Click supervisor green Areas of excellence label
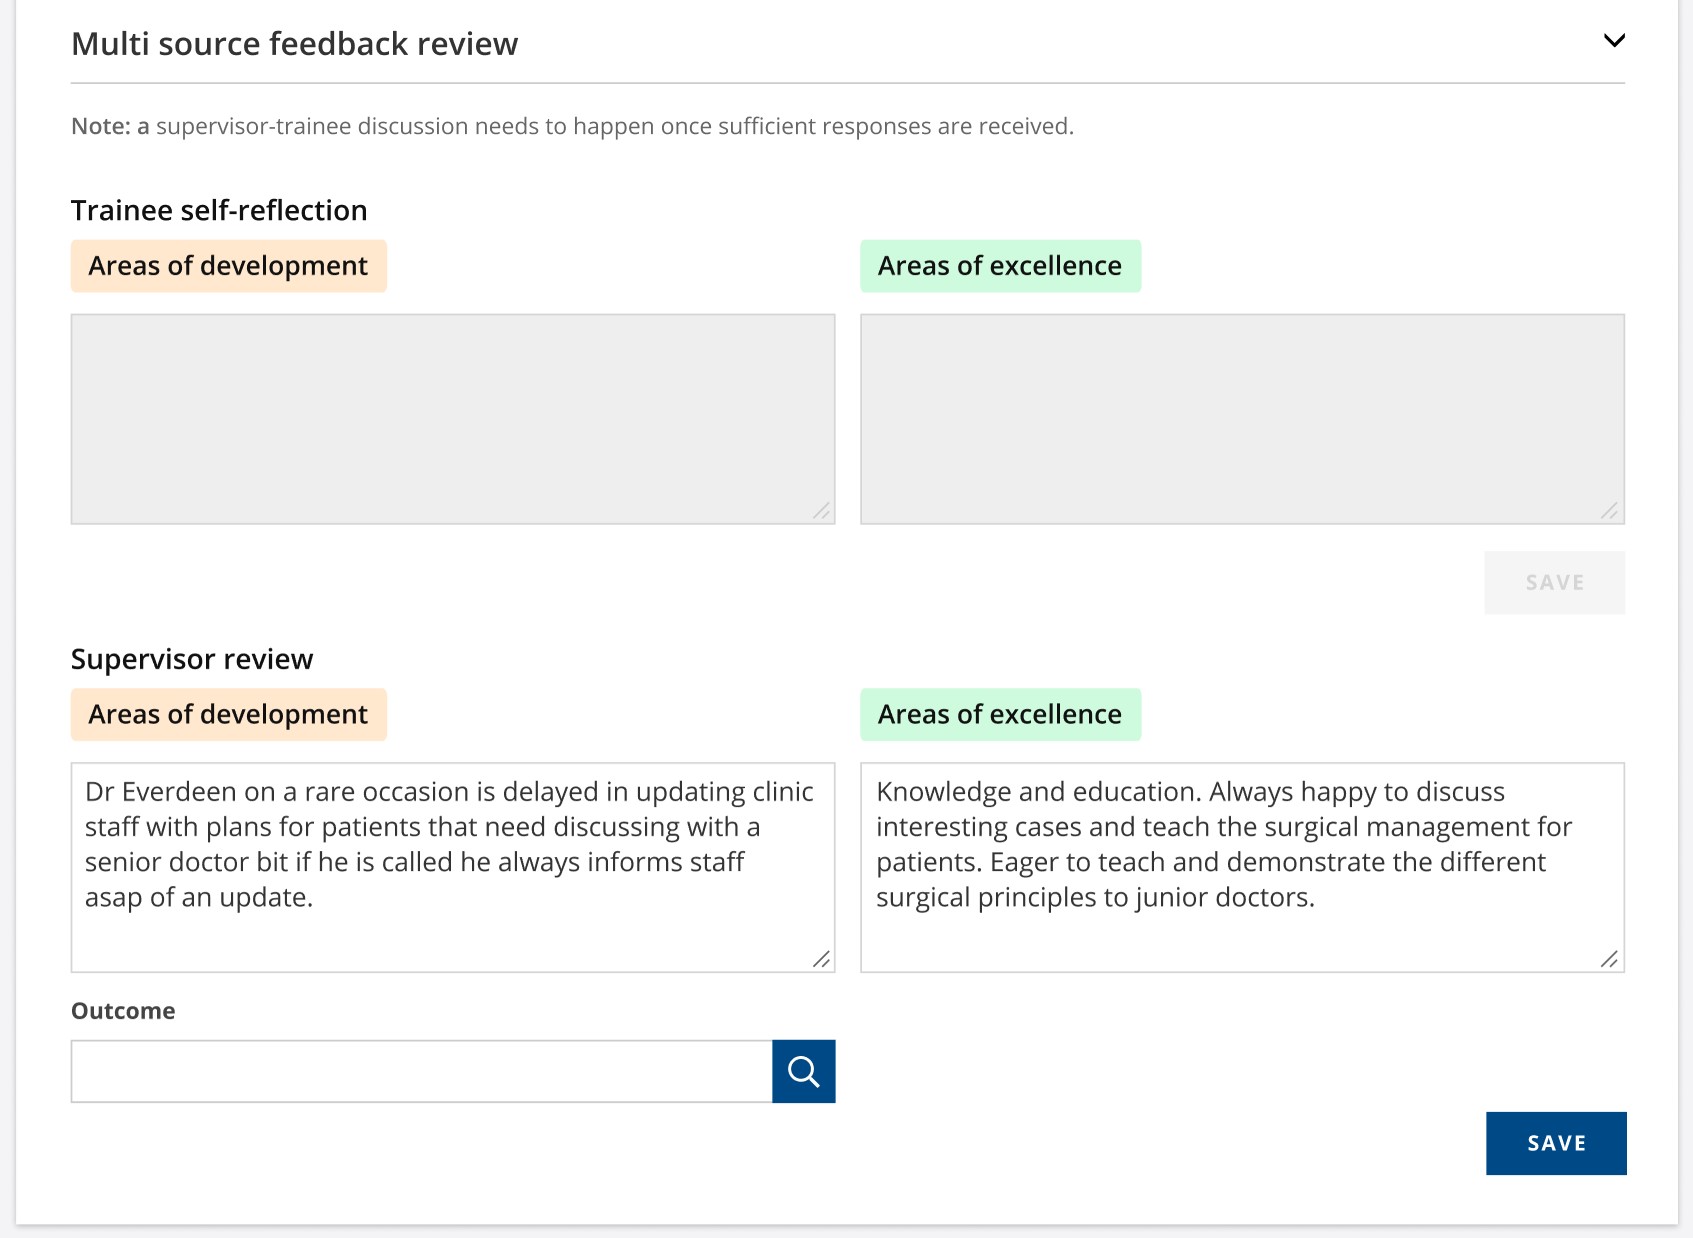The width and height of the screenshot is (1693, 1238). pyautogui.click(x=1001, y=714)
